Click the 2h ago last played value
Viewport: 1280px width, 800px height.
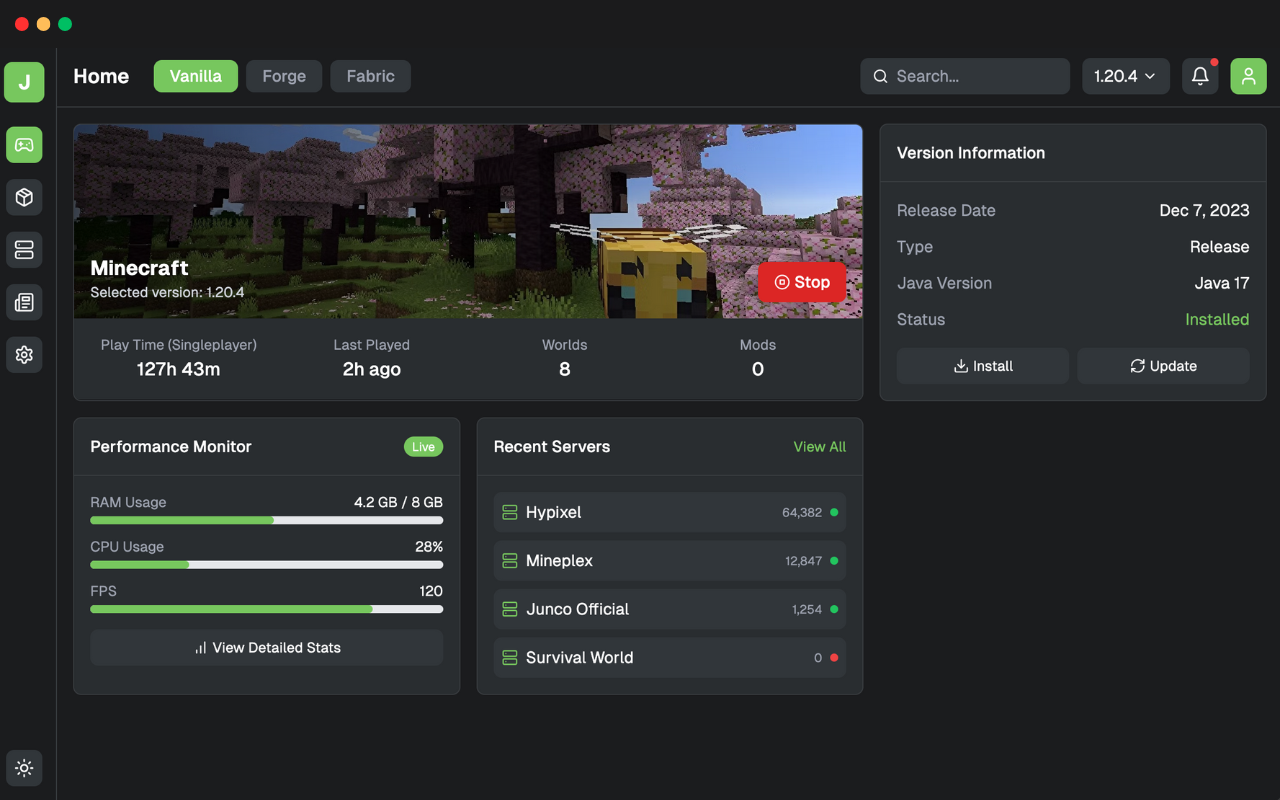click(x=372, y=369)
